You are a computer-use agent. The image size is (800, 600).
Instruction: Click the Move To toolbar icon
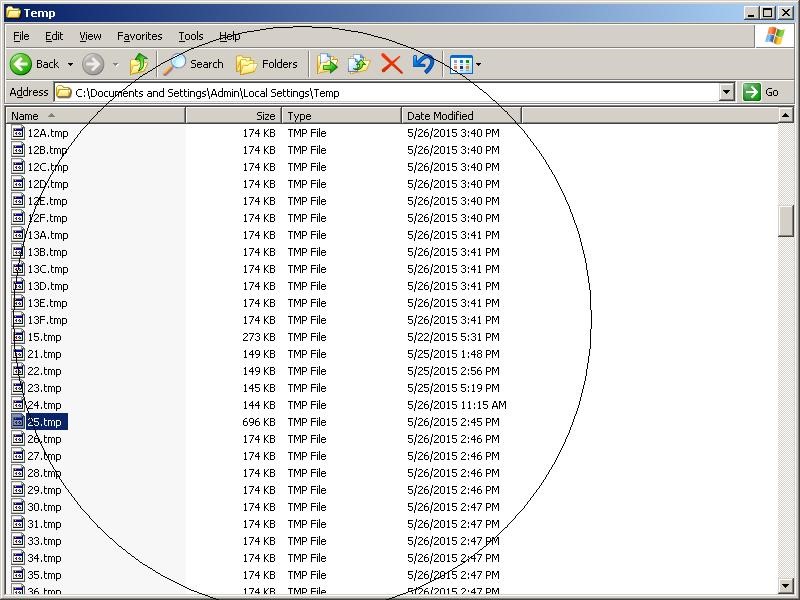click(327, 64)
